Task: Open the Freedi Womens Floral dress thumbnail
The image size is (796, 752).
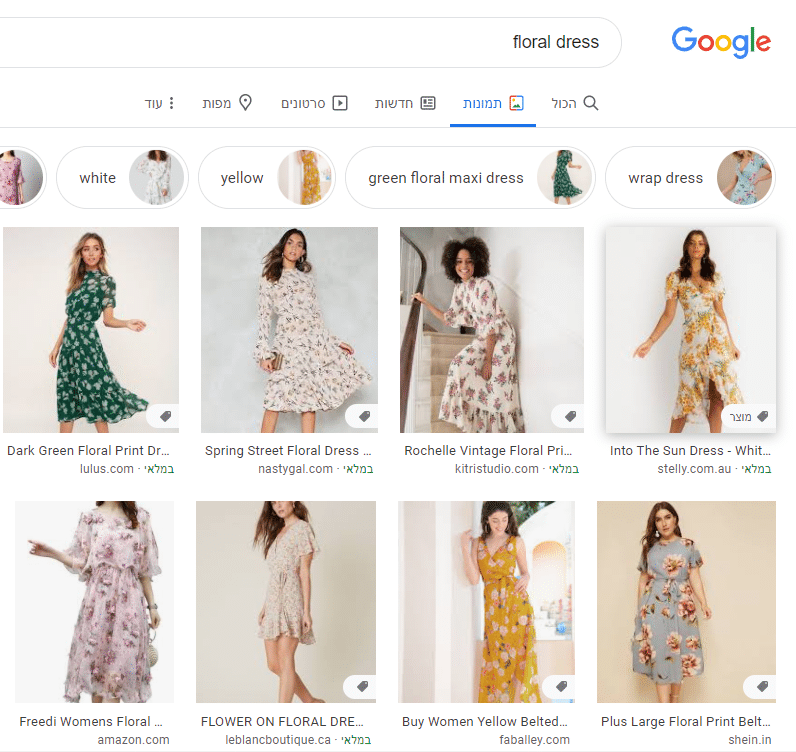Action: coord(94,602)
